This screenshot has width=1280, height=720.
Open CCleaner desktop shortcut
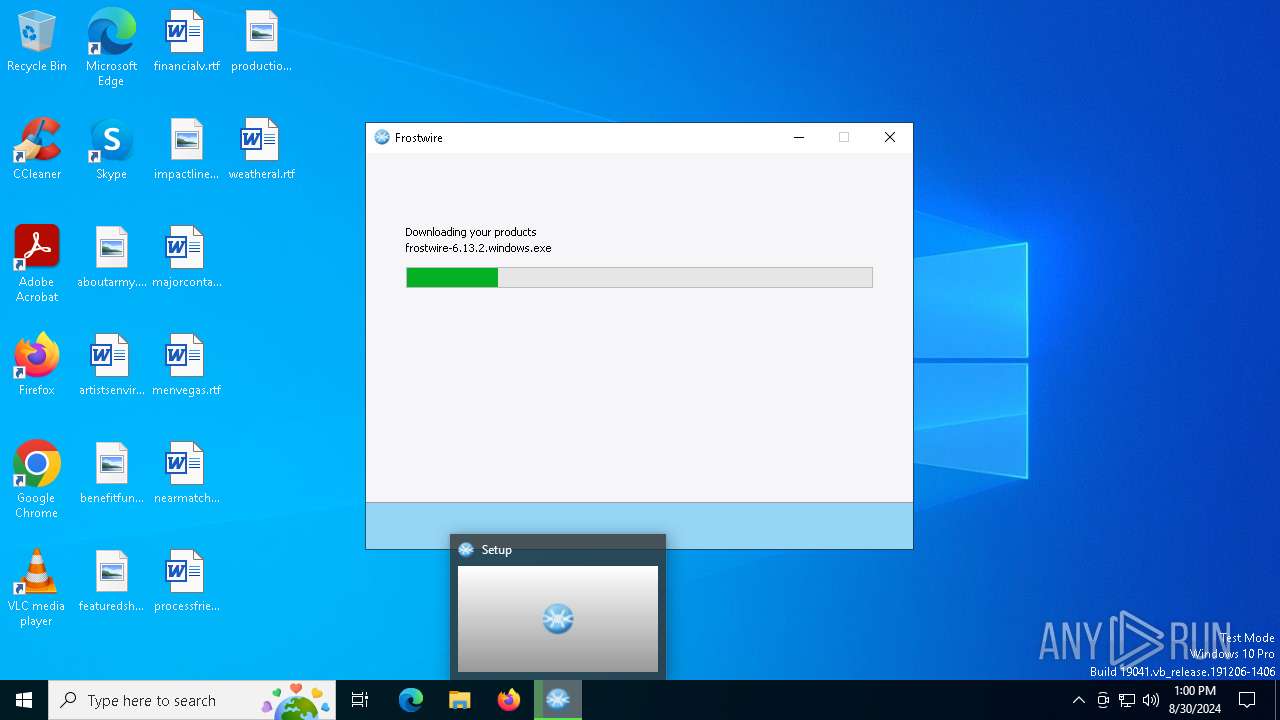pyautogui.click(x=37, y=150)
